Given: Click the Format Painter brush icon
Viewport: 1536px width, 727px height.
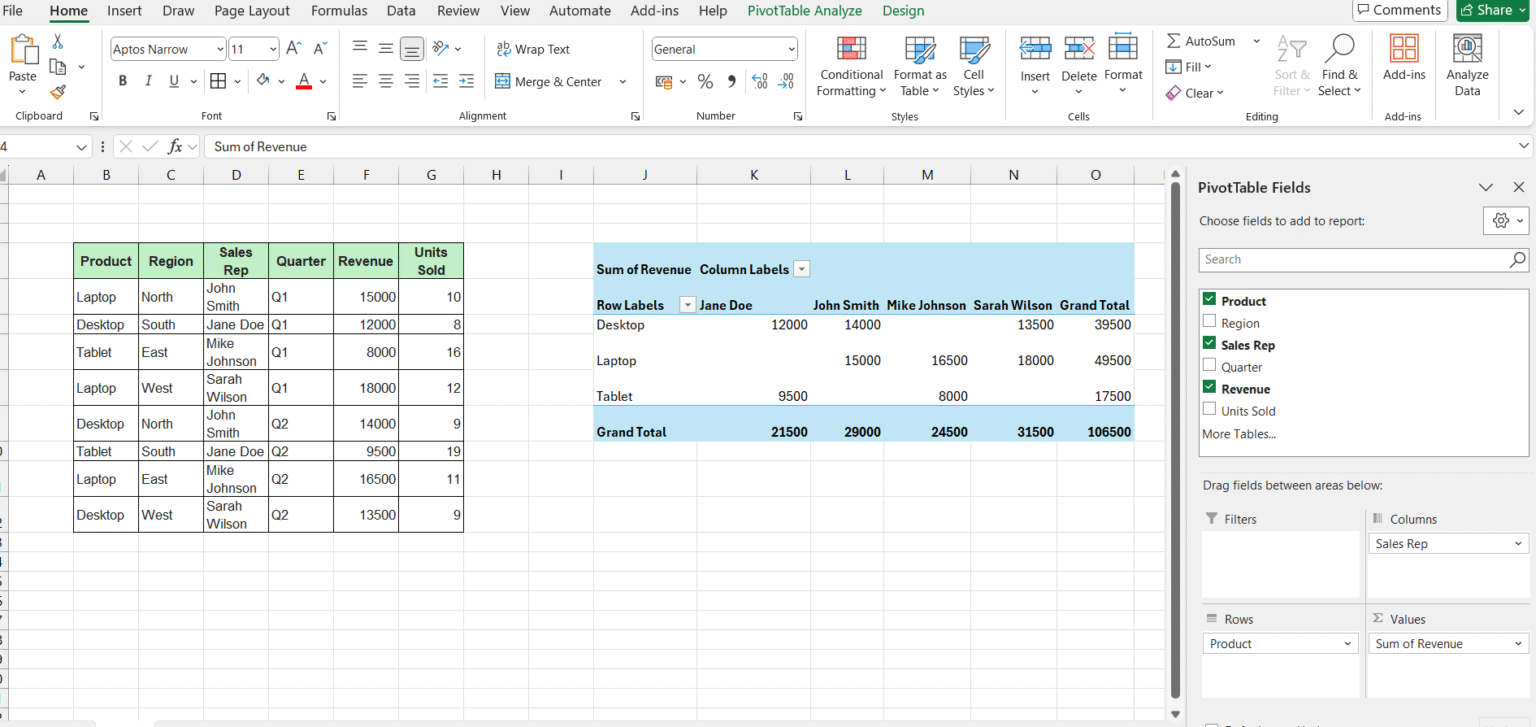Looking at the screenshot, I should [x=58, y=92].
